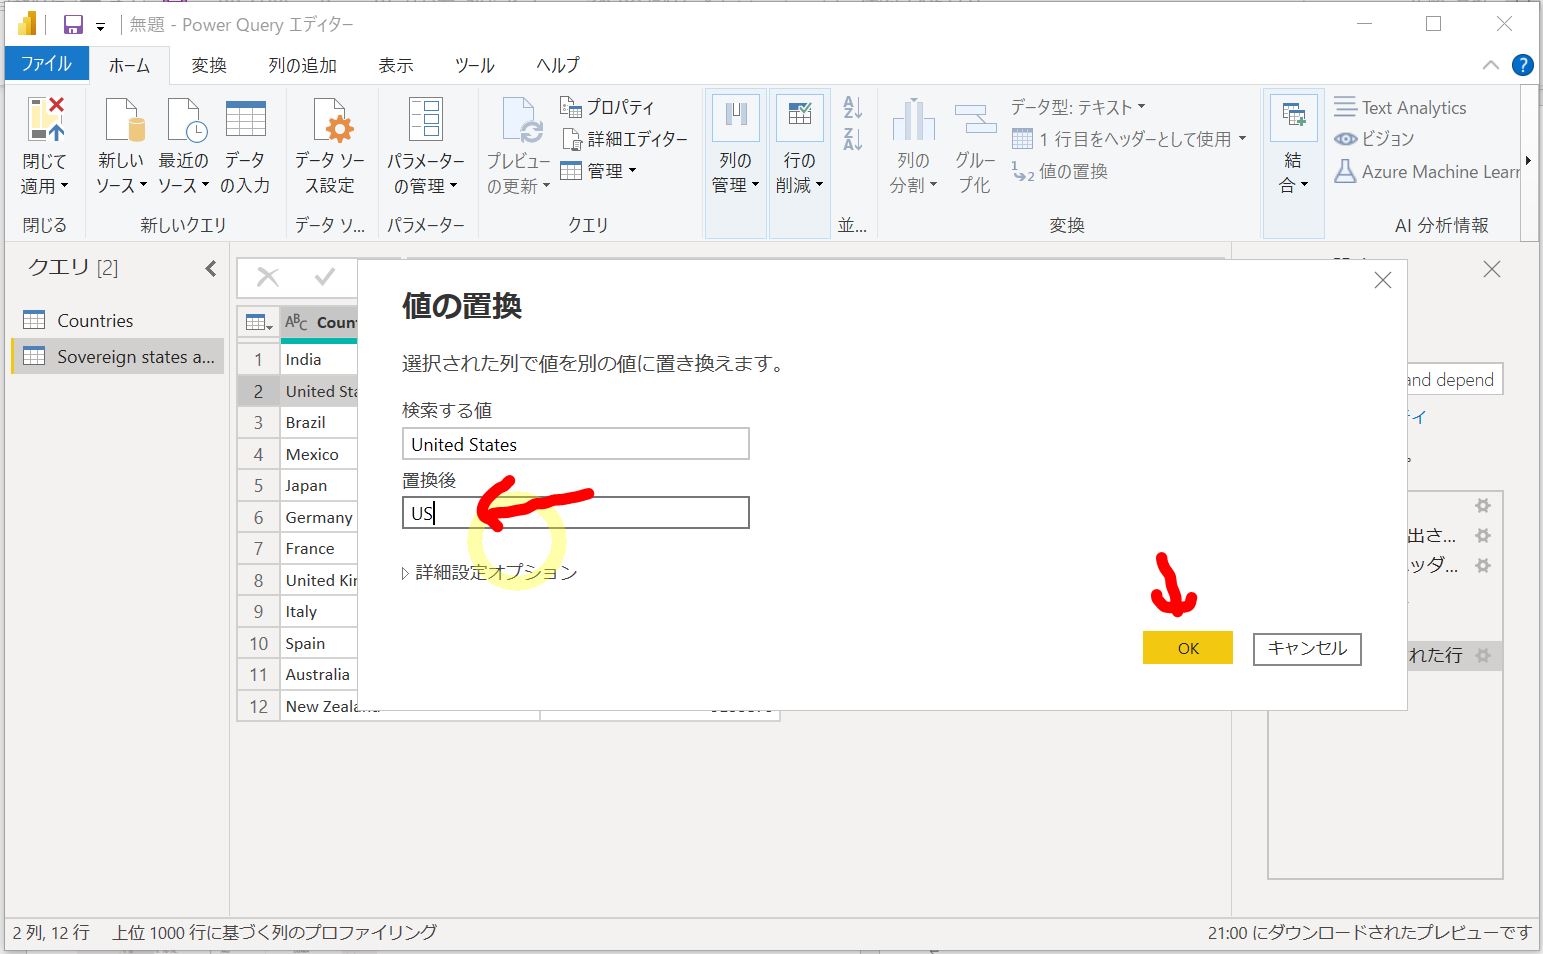
Task: Click the Manage Columns (列の管理) icon
Action: pos(736,119)
